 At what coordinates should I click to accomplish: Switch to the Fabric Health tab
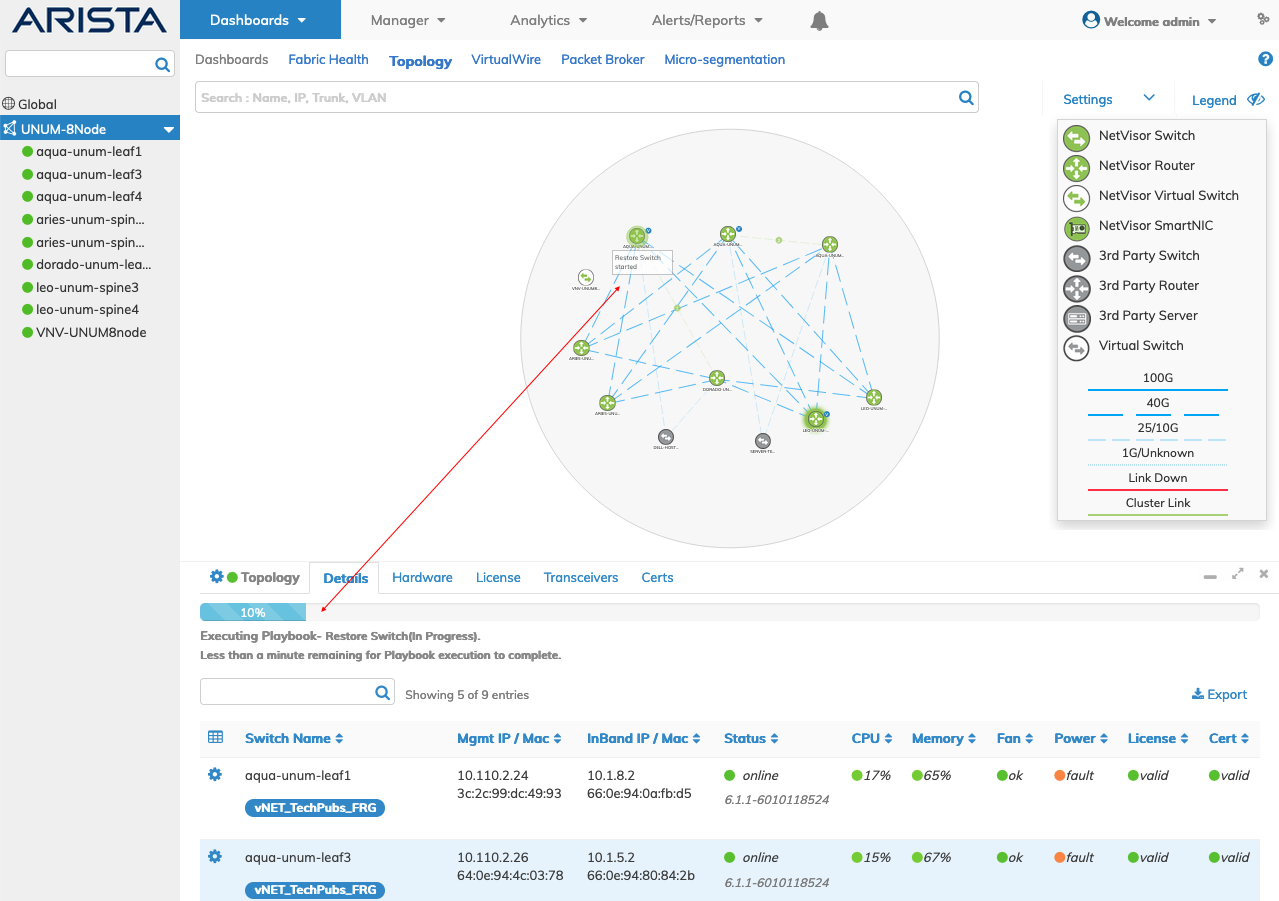click(x=328, y=60)
